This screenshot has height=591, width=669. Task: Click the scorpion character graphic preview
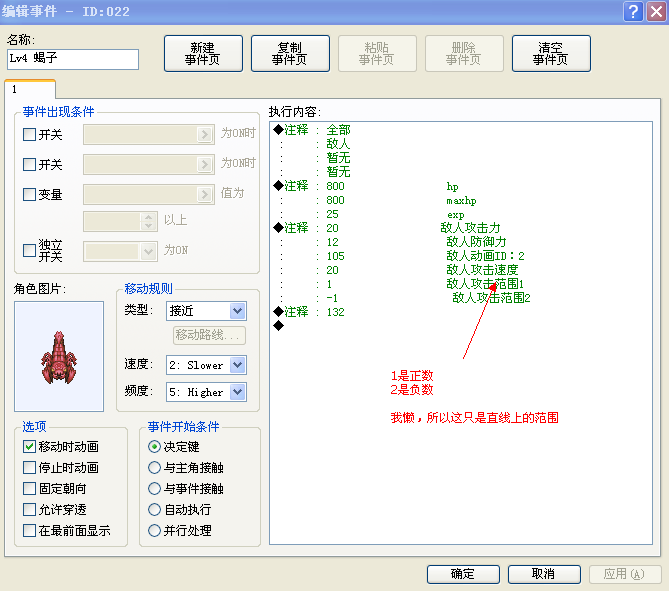tap(59, 356)
